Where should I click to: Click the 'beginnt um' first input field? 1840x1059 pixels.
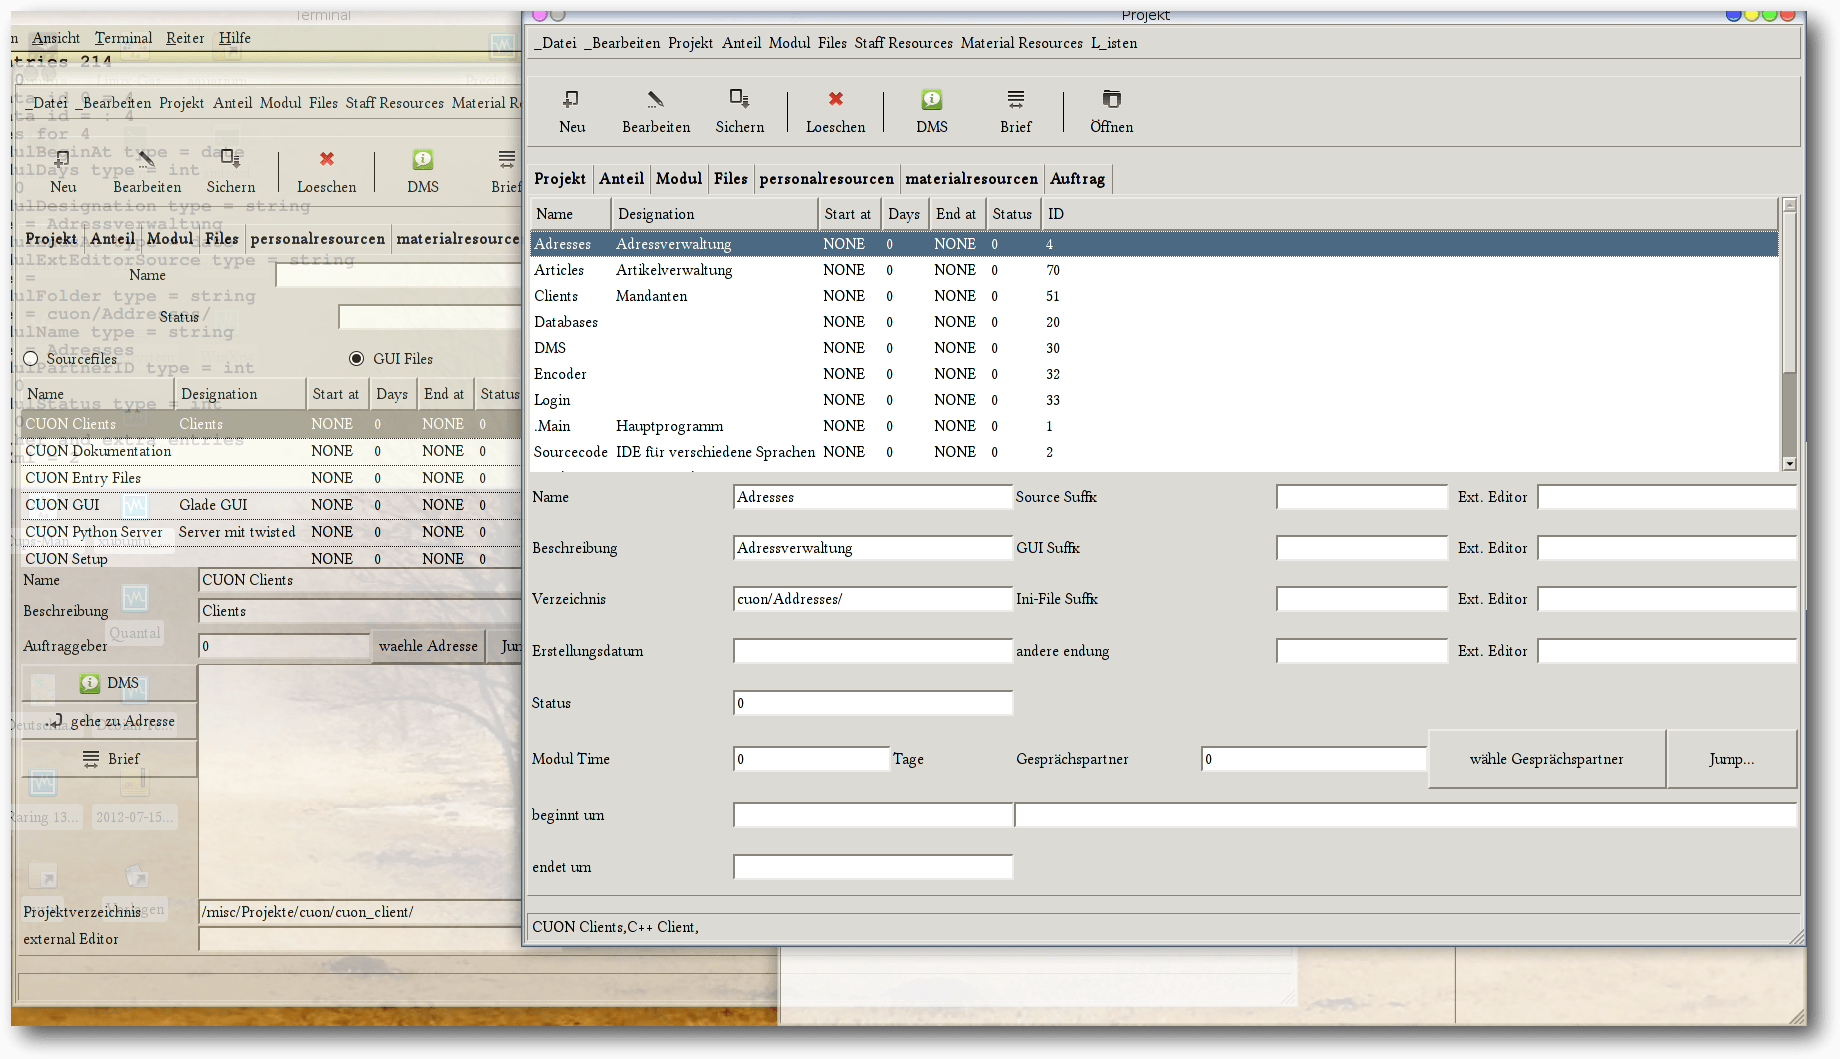tap(872, 815)
